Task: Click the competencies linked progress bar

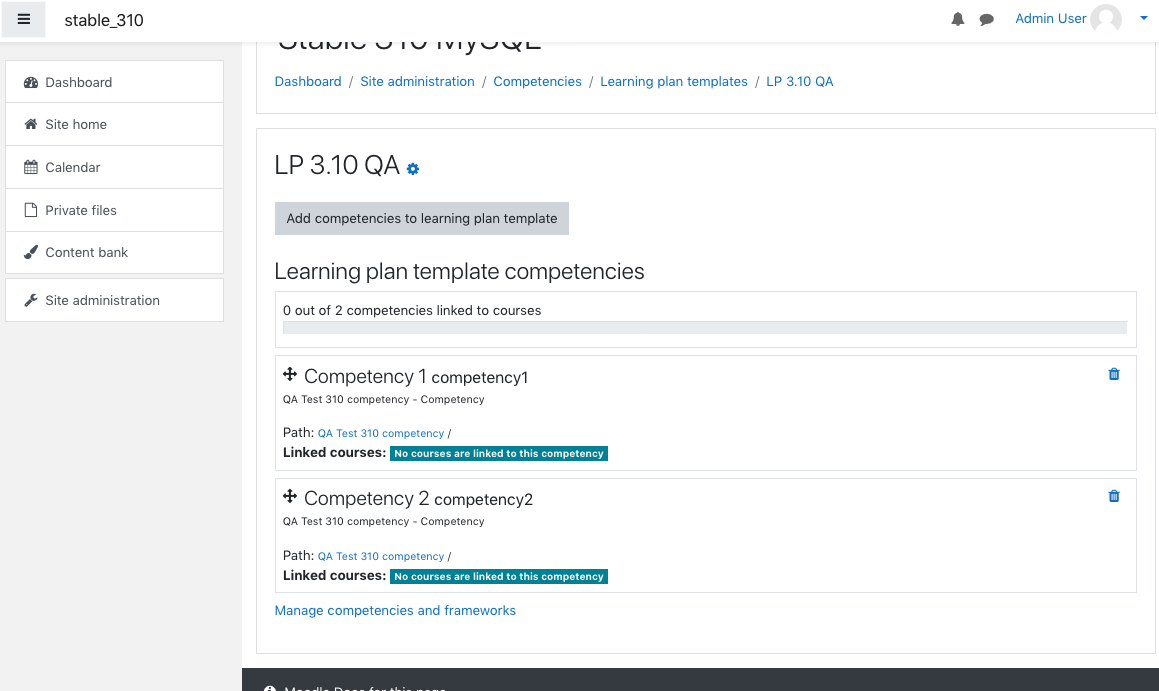Action: pos(705,327)
